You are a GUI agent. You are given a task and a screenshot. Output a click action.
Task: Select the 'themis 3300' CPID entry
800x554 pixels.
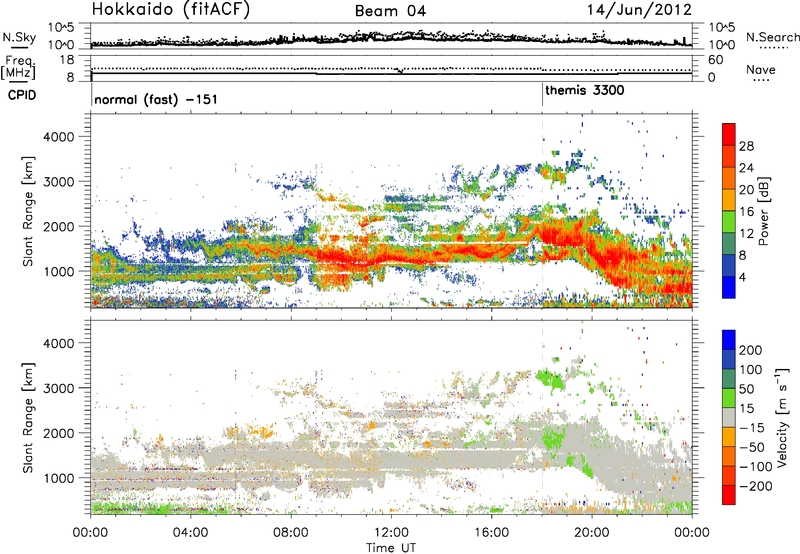(x=585, y=90)
